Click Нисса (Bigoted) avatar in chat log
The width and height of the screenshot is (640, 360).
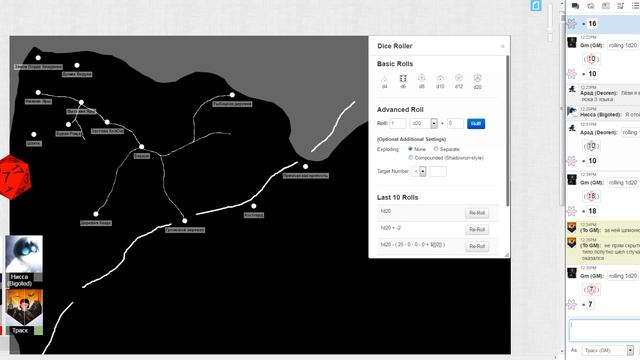(x=572, y=112)
